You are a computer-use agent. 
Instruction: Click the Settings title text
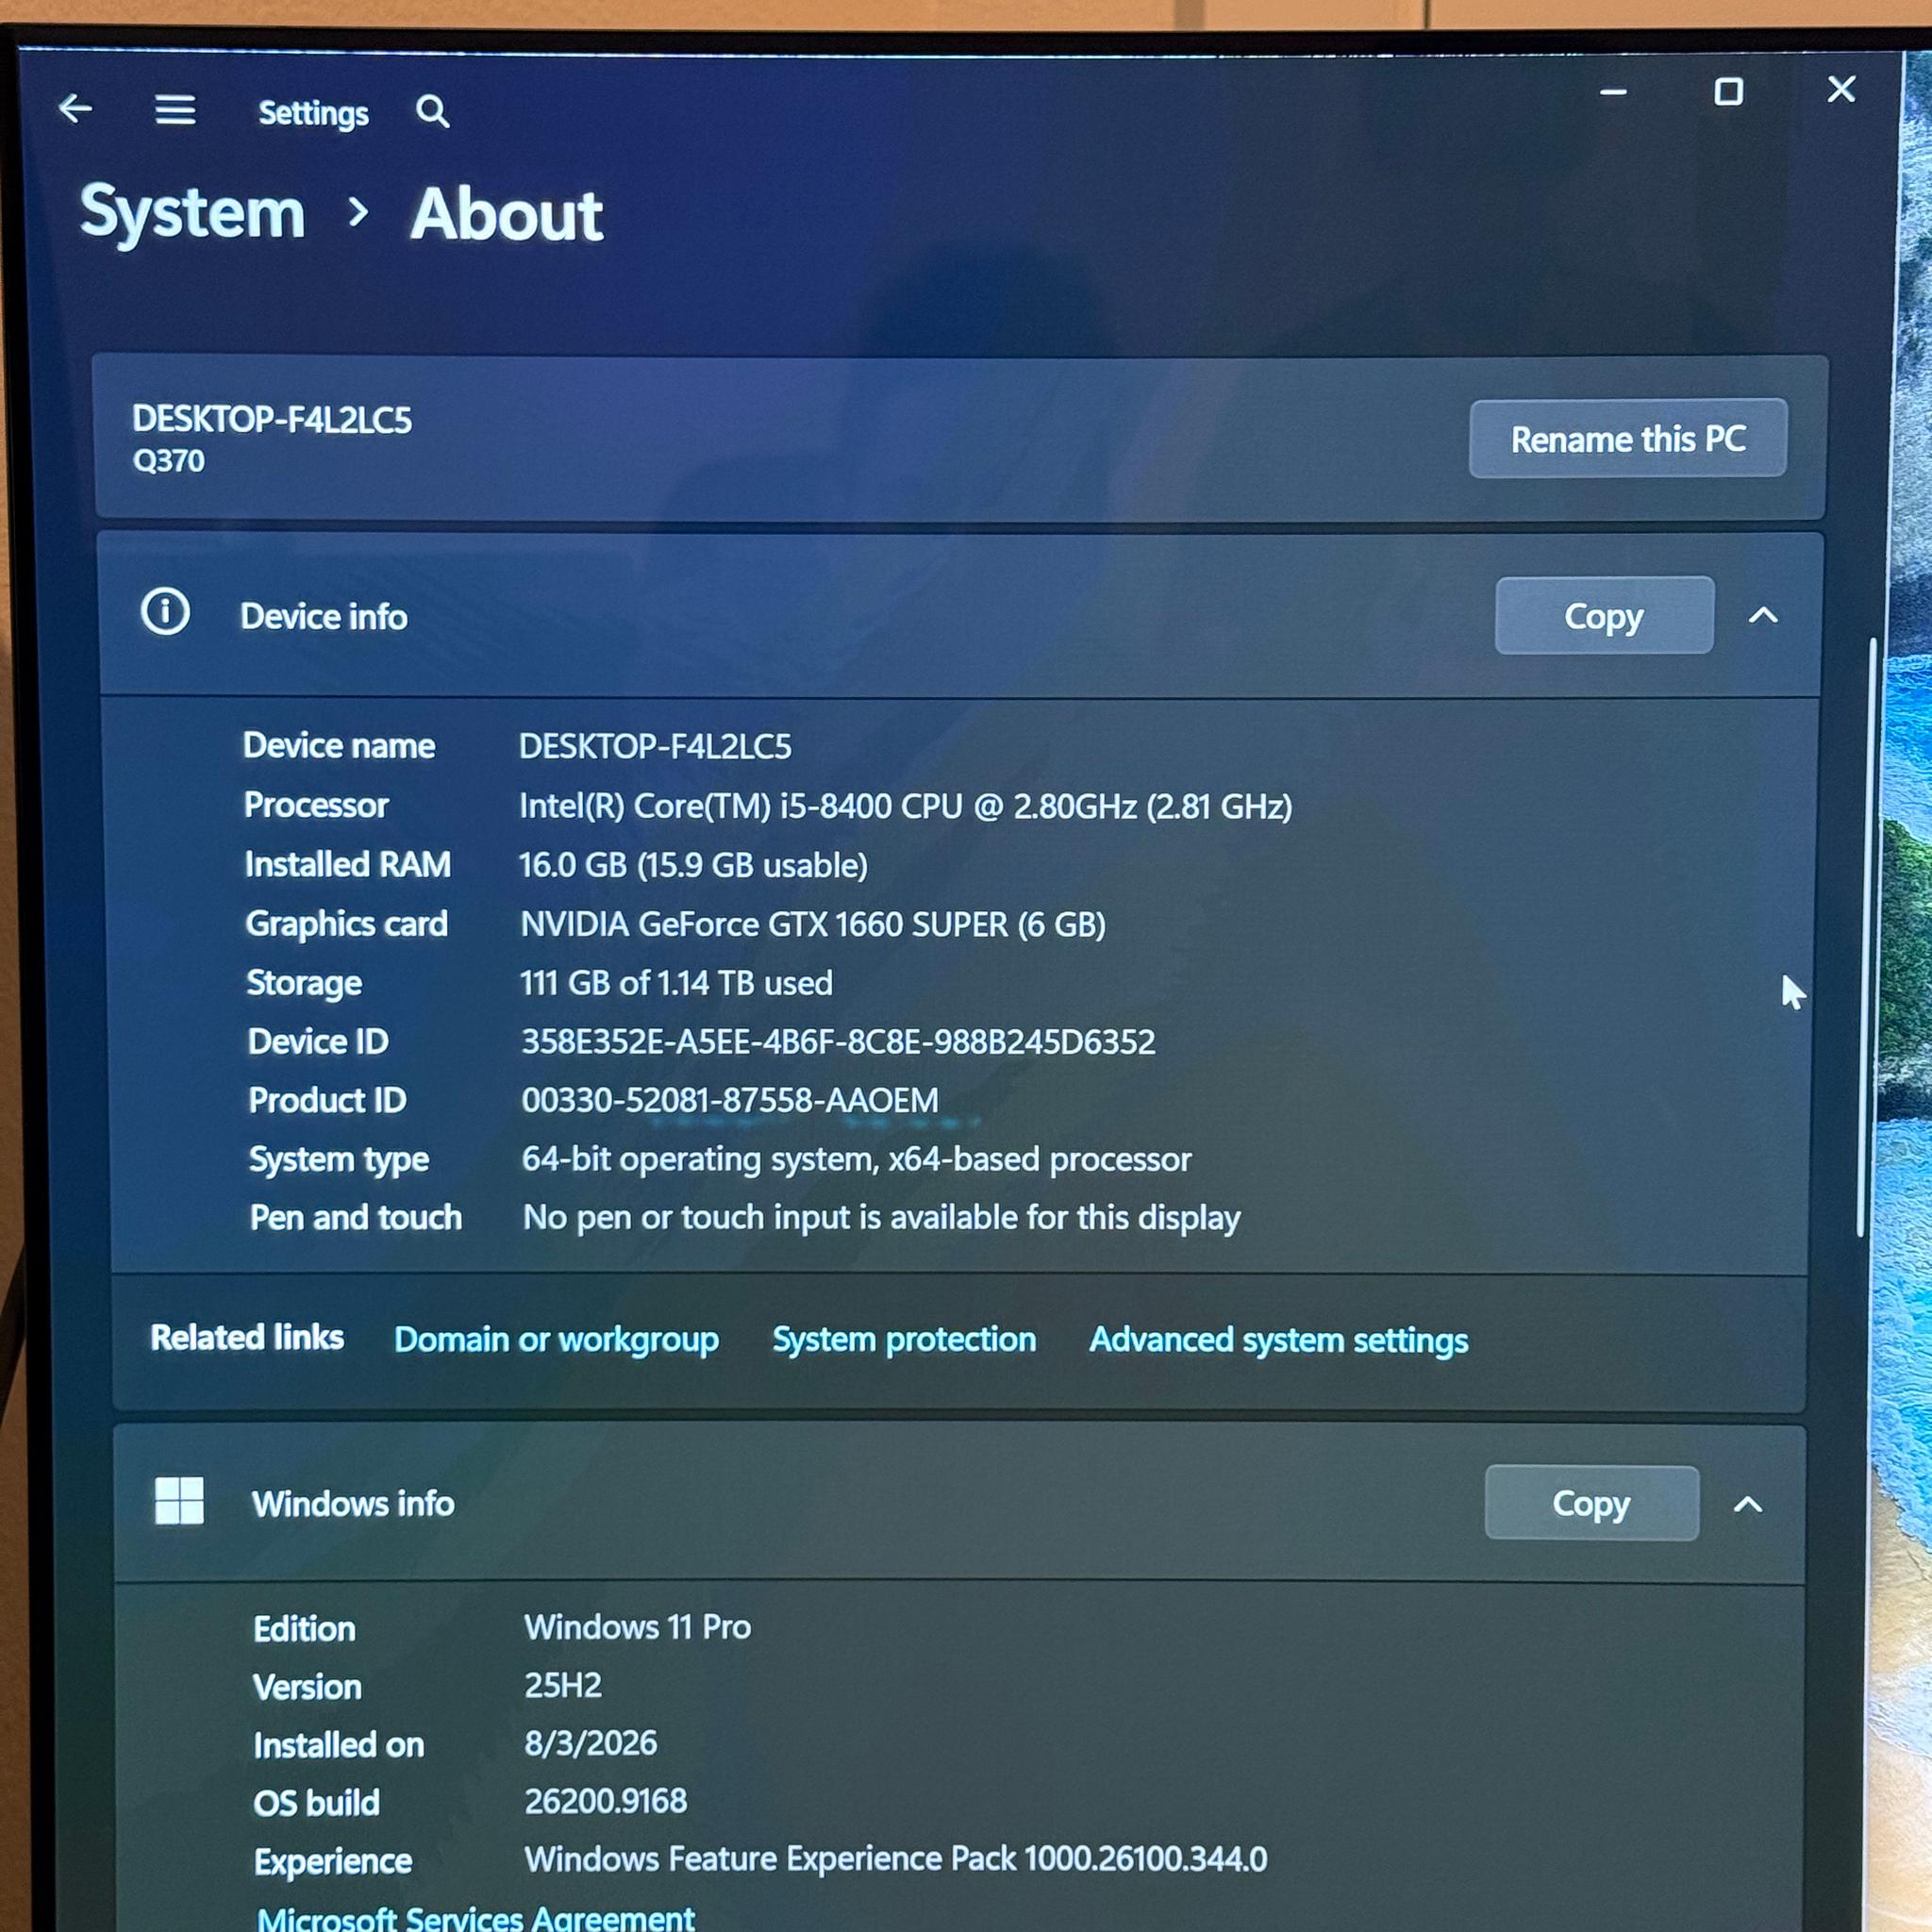coord(313,113)
